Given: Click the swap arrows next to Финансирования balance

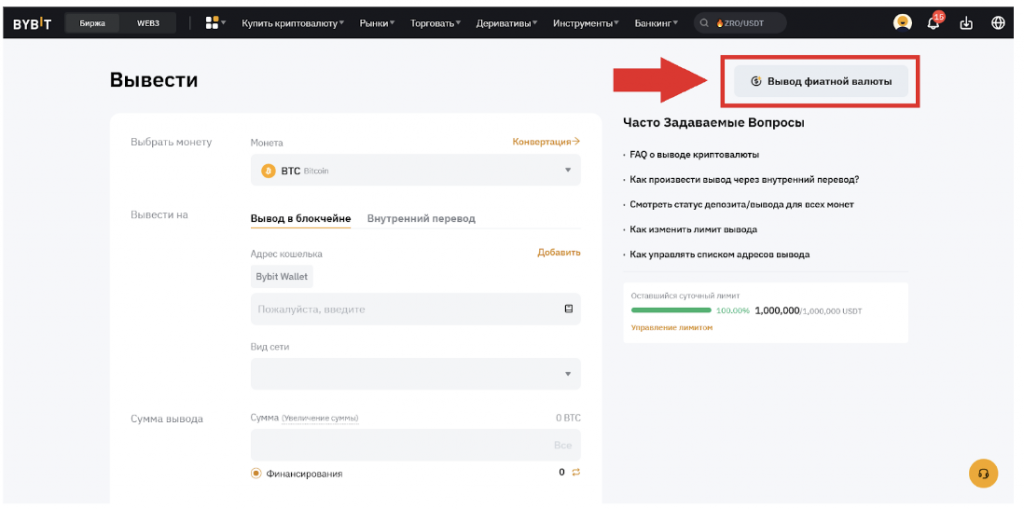Looking at the screenshot, I should point(576,472).
